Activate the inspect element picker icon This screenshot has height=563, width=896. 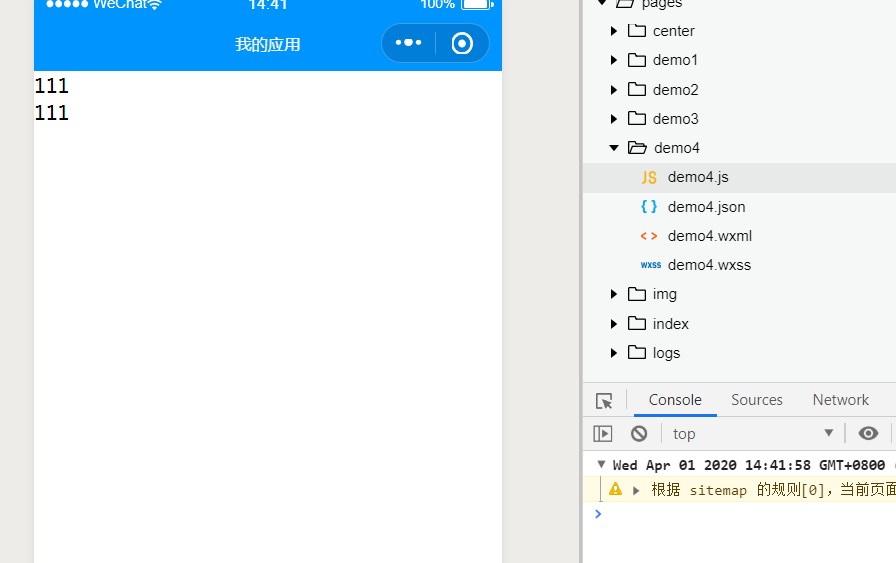(604, 401)
